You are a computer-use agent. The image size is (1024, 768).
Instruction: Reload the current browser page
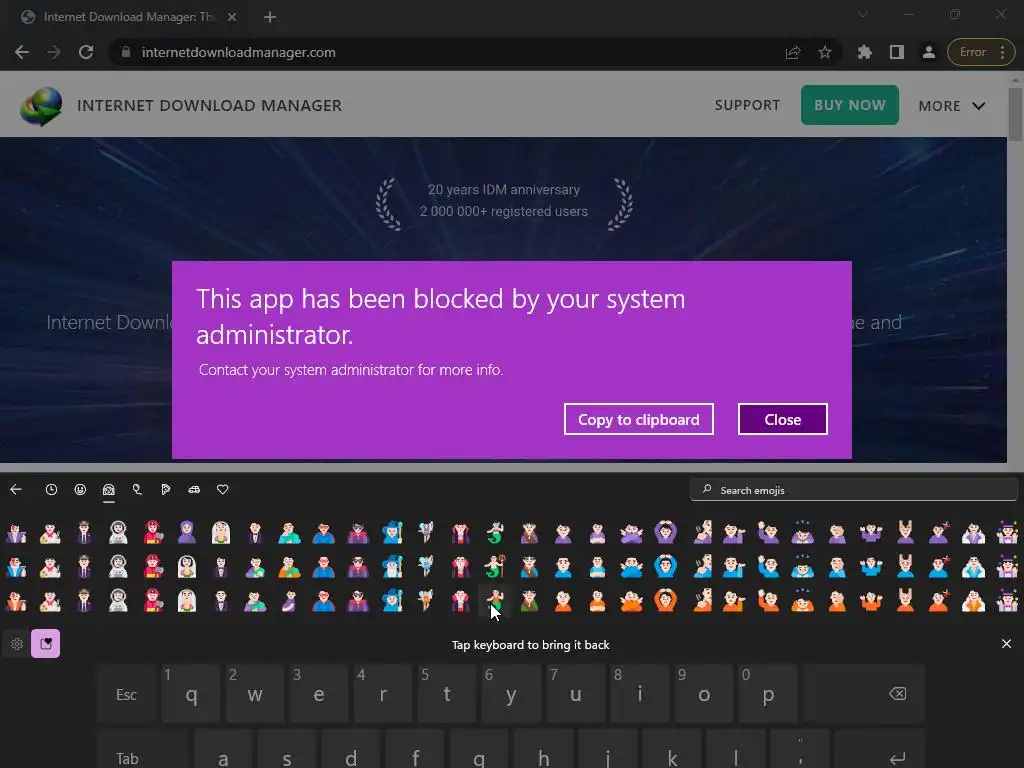click(86, 52)
